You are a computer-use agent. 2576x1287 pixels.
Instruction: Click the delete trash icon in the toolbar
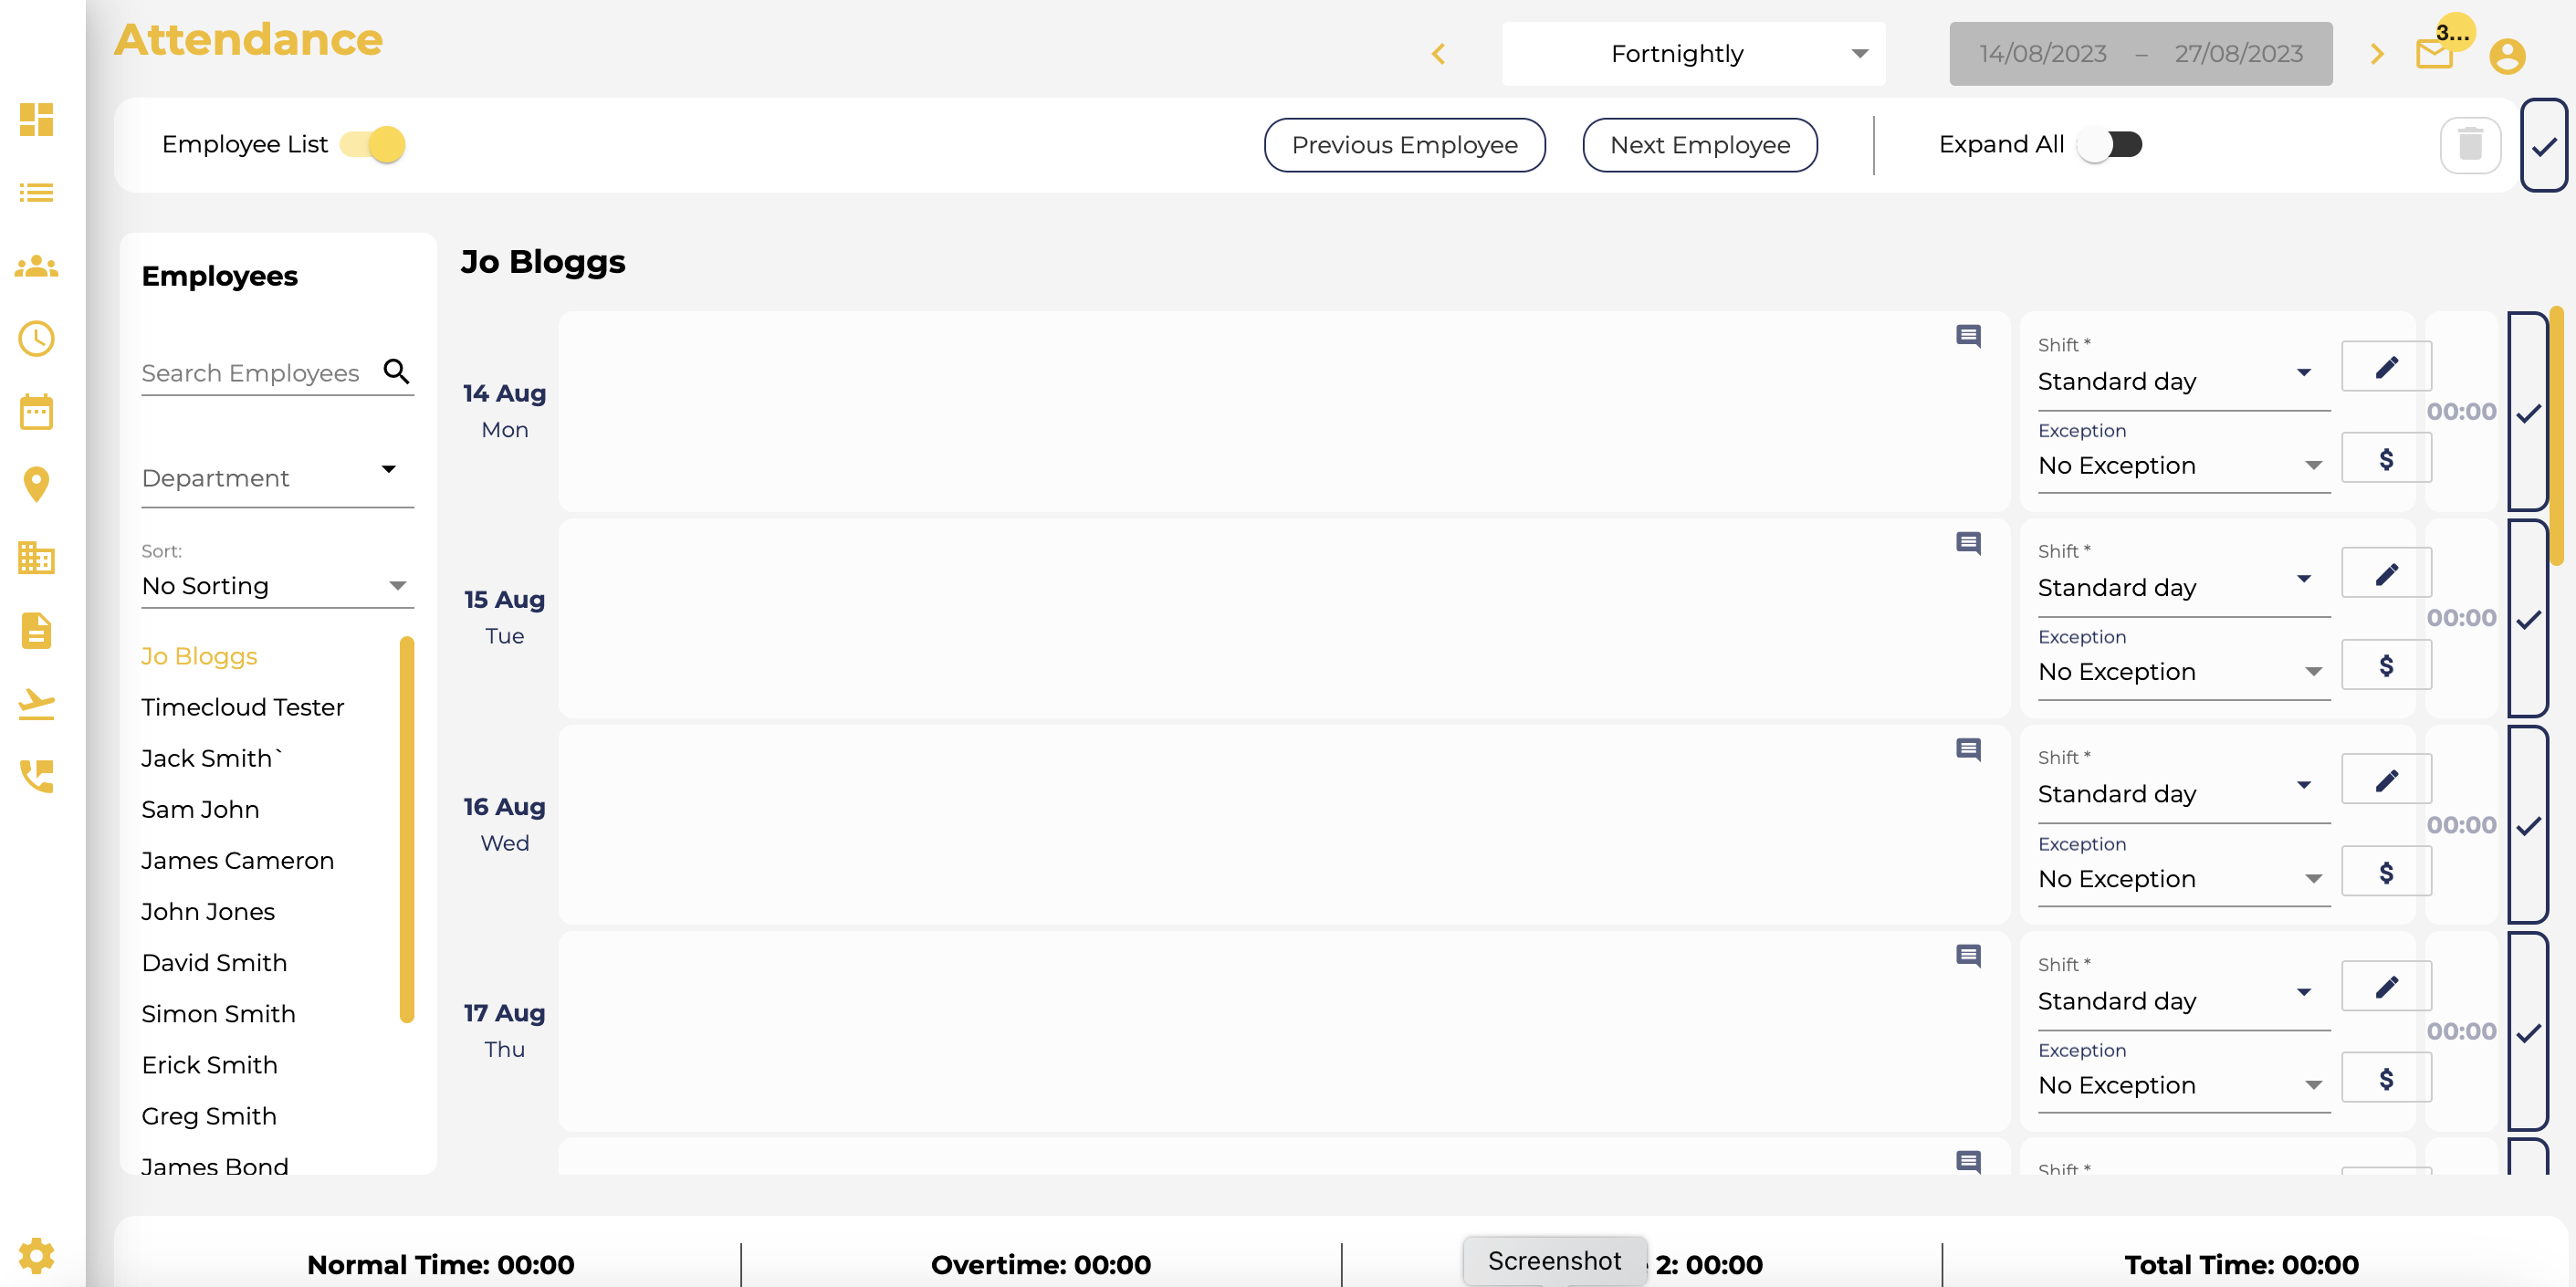2471,144
